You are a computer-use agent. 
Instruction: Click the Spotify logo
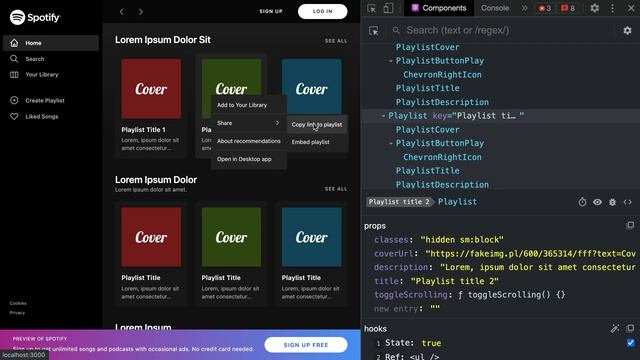[34, 18]
